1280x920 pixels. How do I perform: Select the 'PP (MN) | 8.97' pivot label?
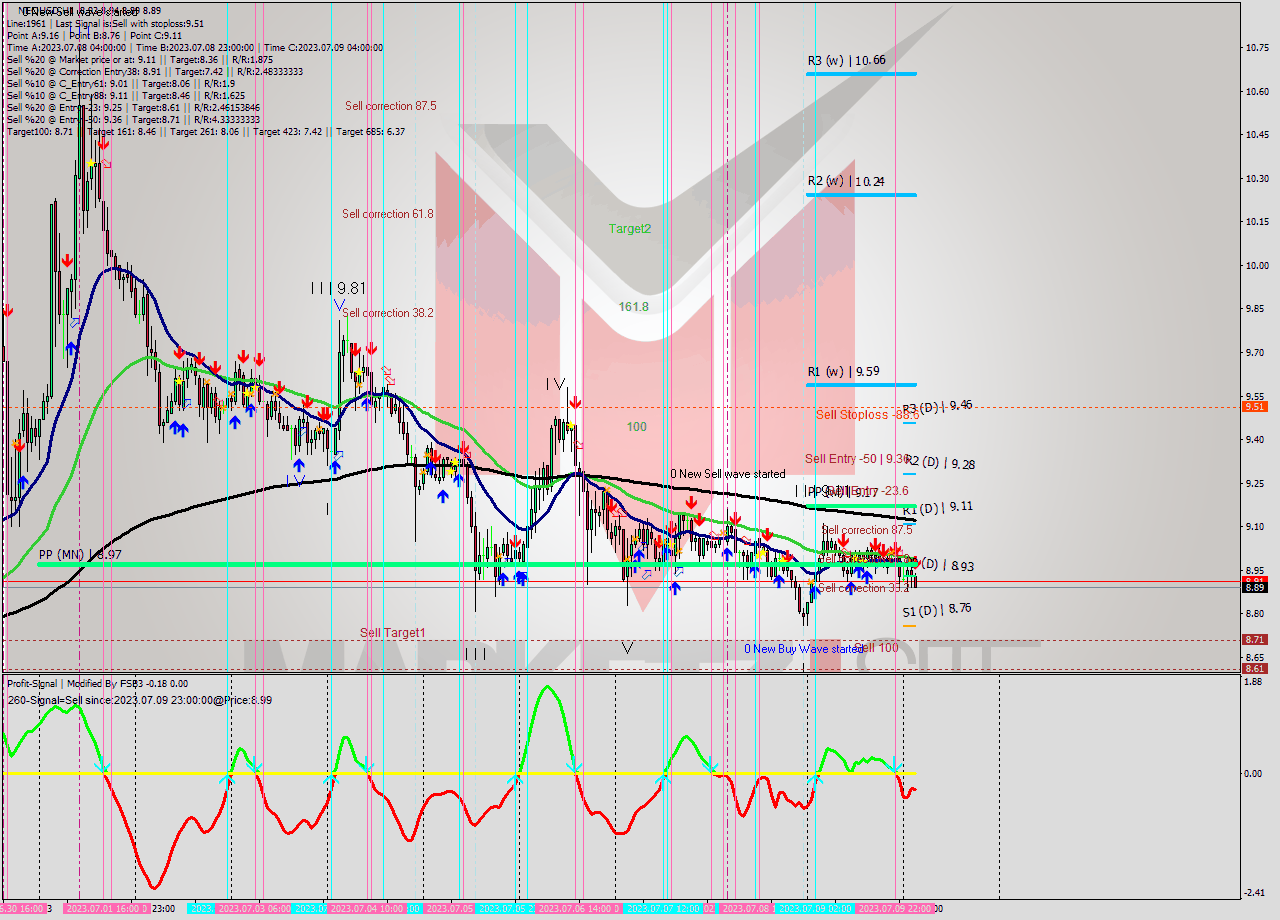80,554
